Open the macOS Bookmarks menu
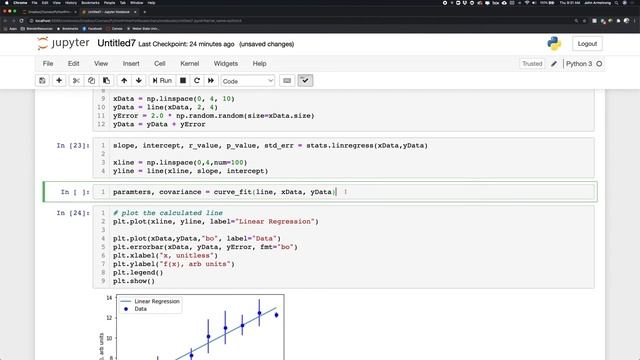This screenshot has height=360, width=640. click(90, 2)
